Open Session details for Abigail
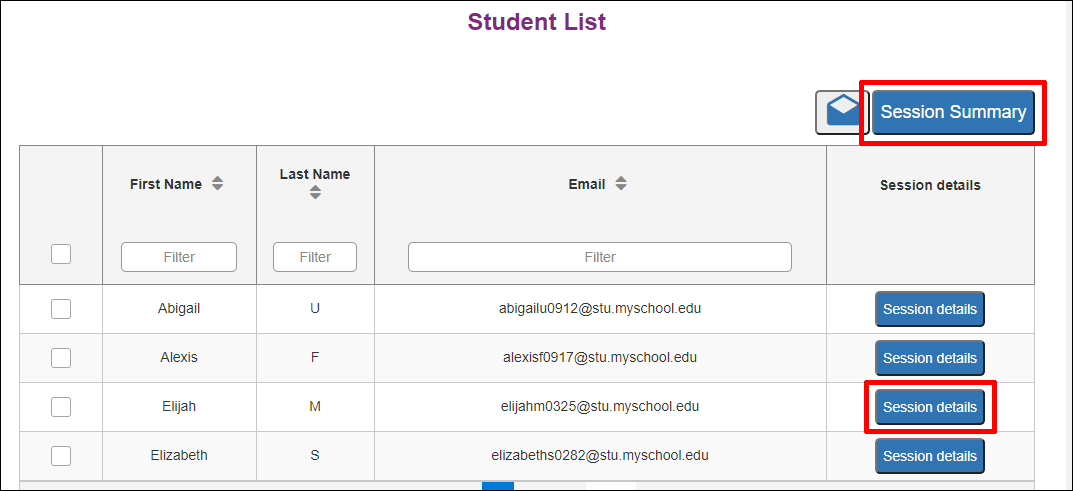This screenshot has width=1073, height=491. (930, 309)
